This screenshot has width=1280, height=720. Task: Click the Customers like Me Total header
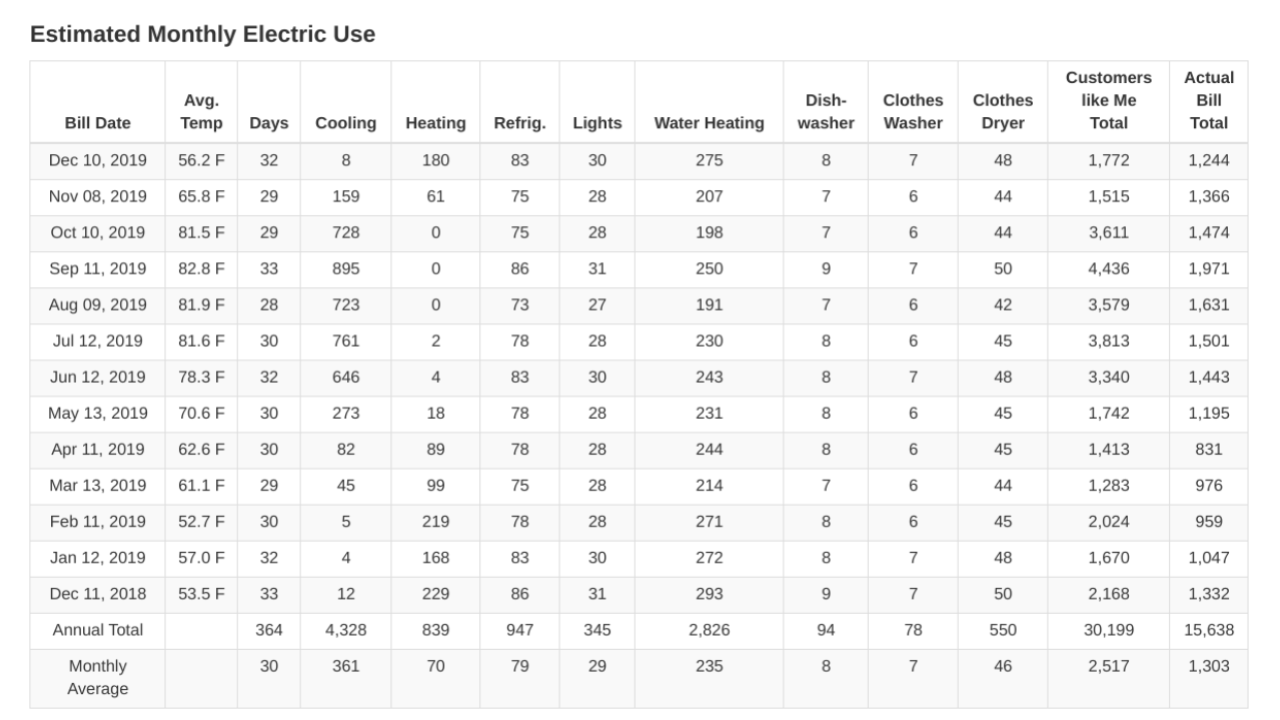click(x=1108, y=100)
